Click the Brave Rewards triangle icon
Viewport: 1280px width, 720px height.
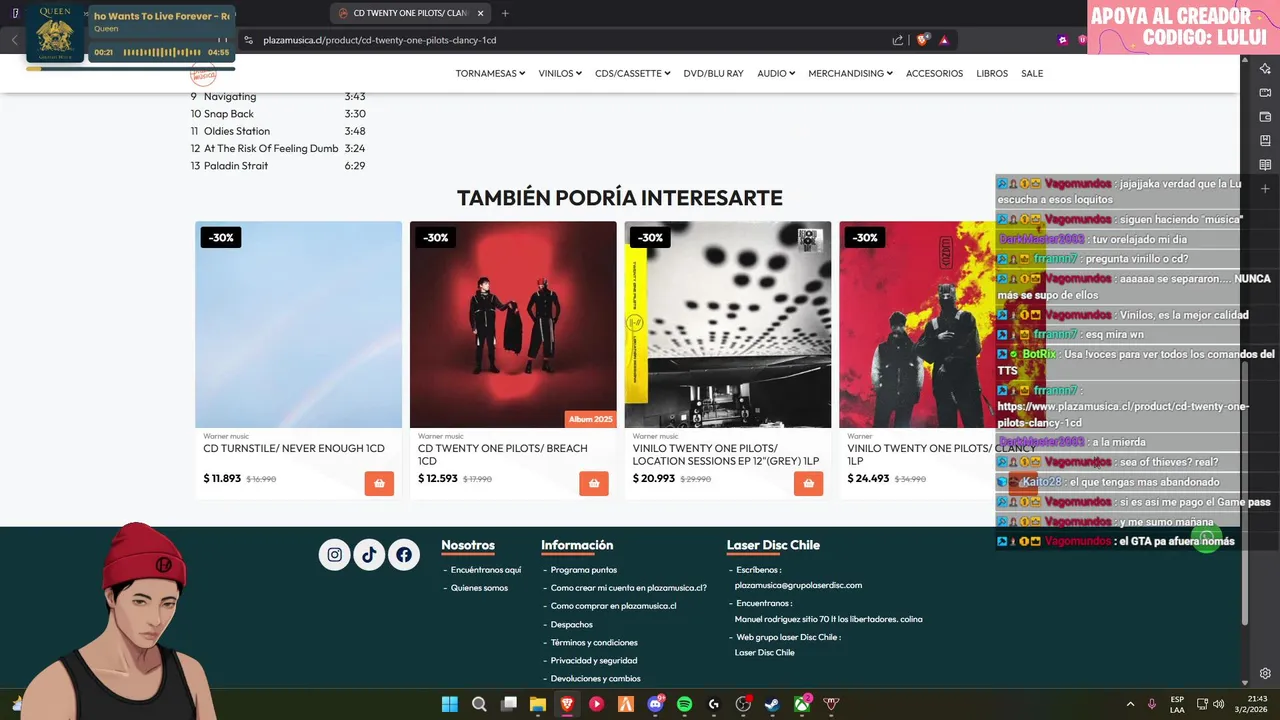(x=944, y=40)
